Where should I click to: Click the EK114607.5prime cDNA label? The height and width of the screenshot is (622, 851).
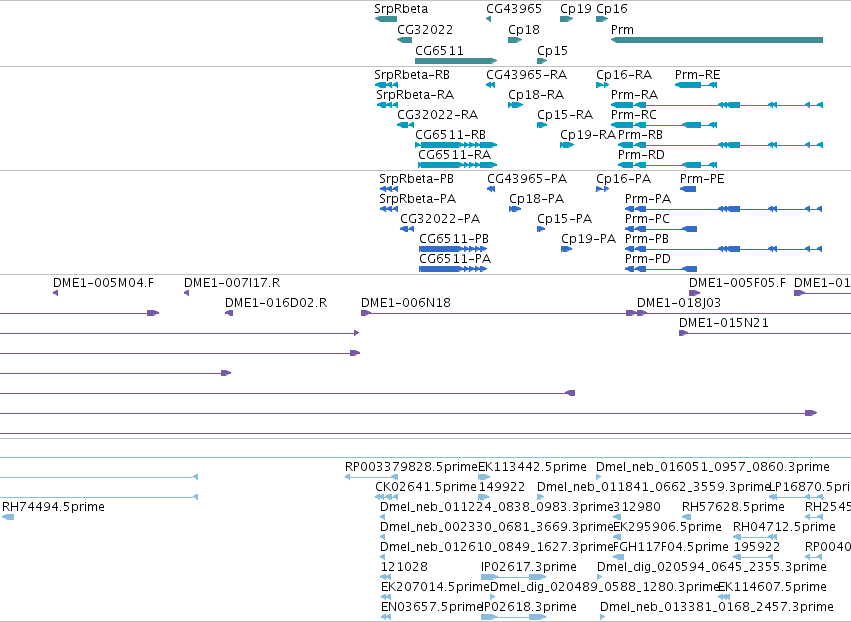click(772, 587)
